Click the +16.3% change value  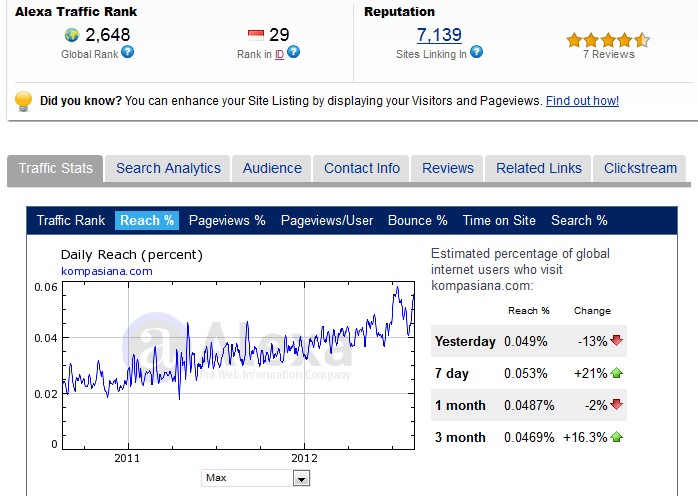pos(585,437)
